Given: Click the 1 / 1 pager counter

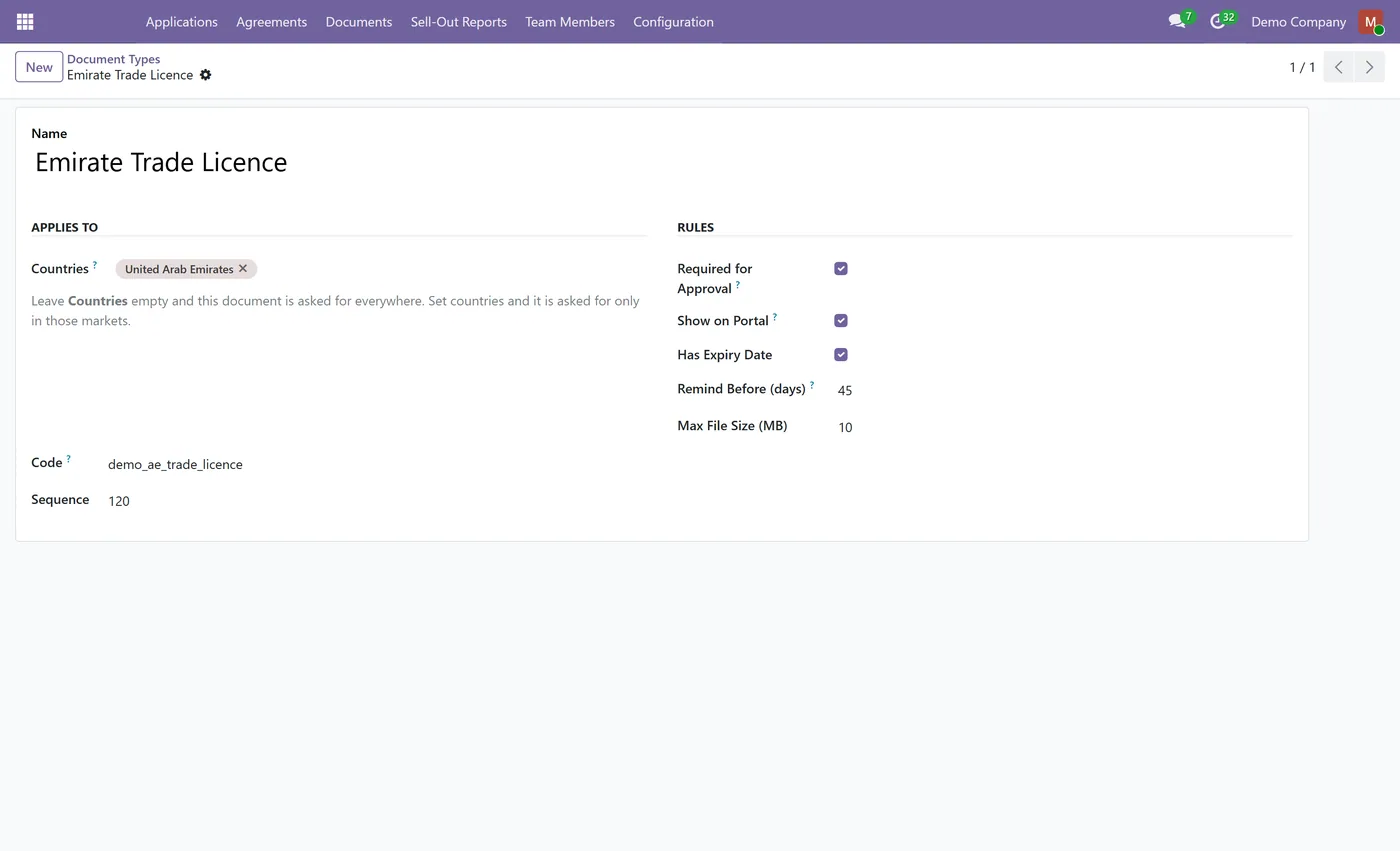Looking at the screenshot, I should coord(1302,67).
